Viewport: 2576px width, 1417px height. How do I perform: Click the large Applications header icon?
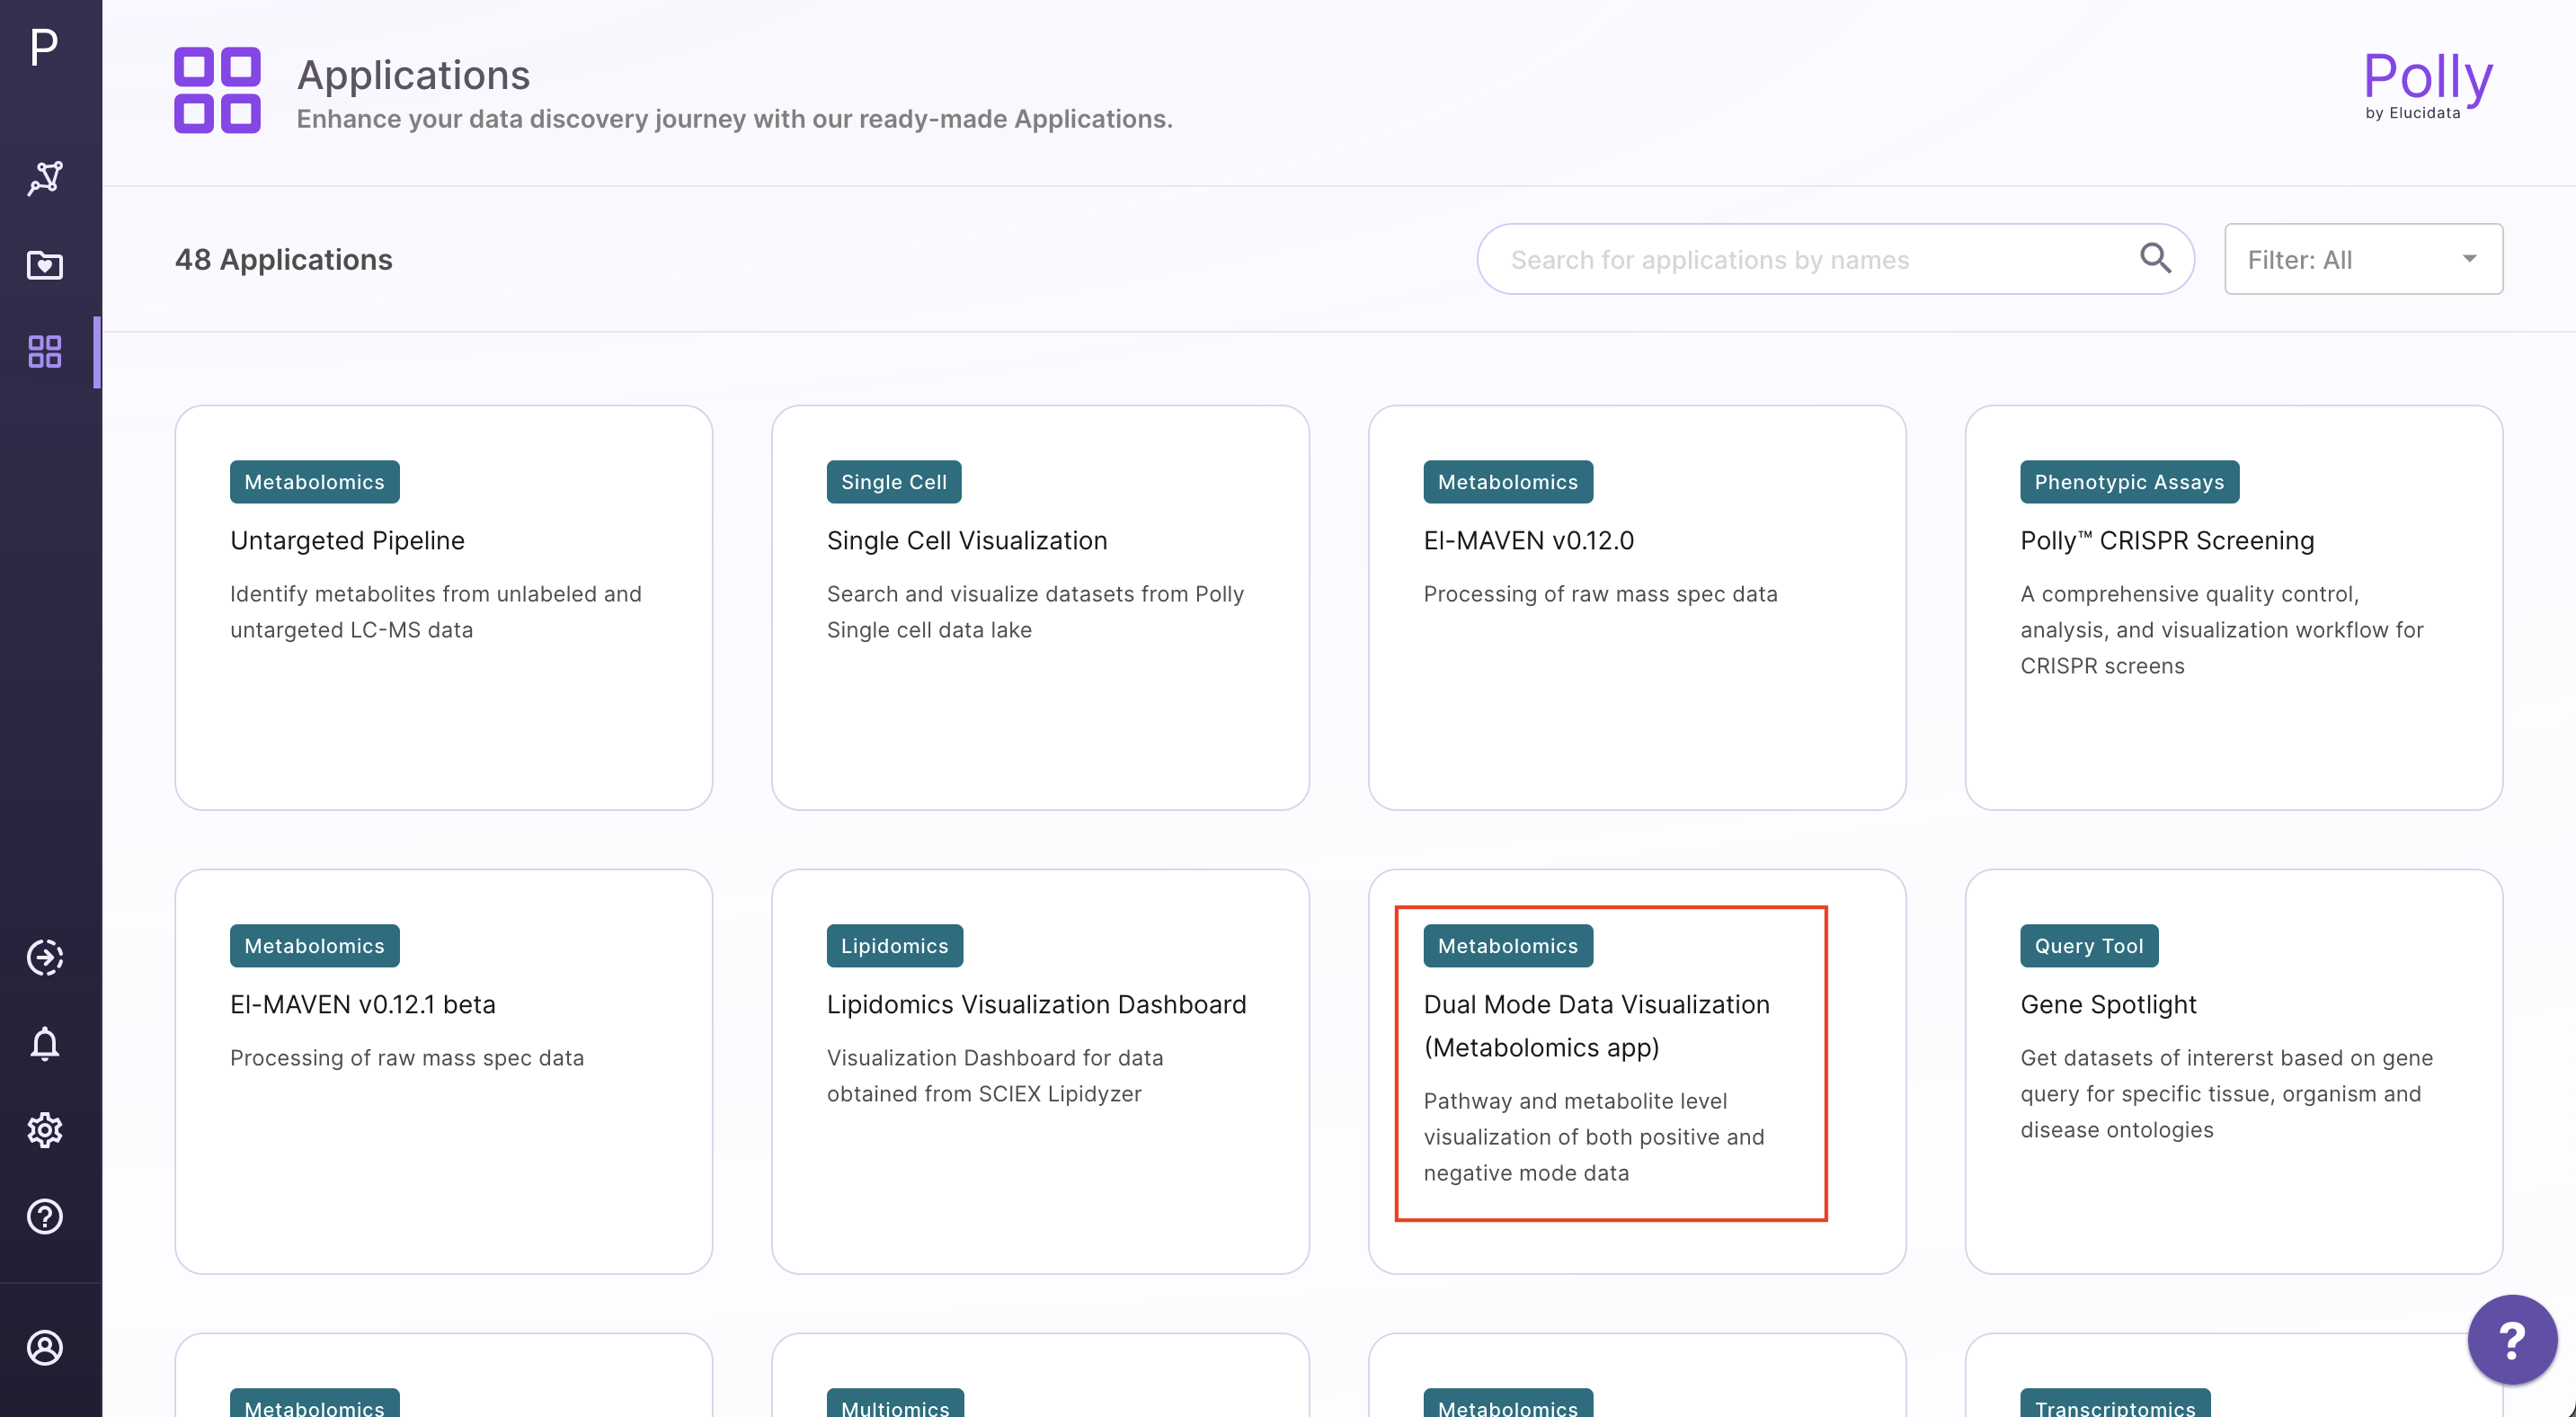pyautogui.click(x=217, y=90)
